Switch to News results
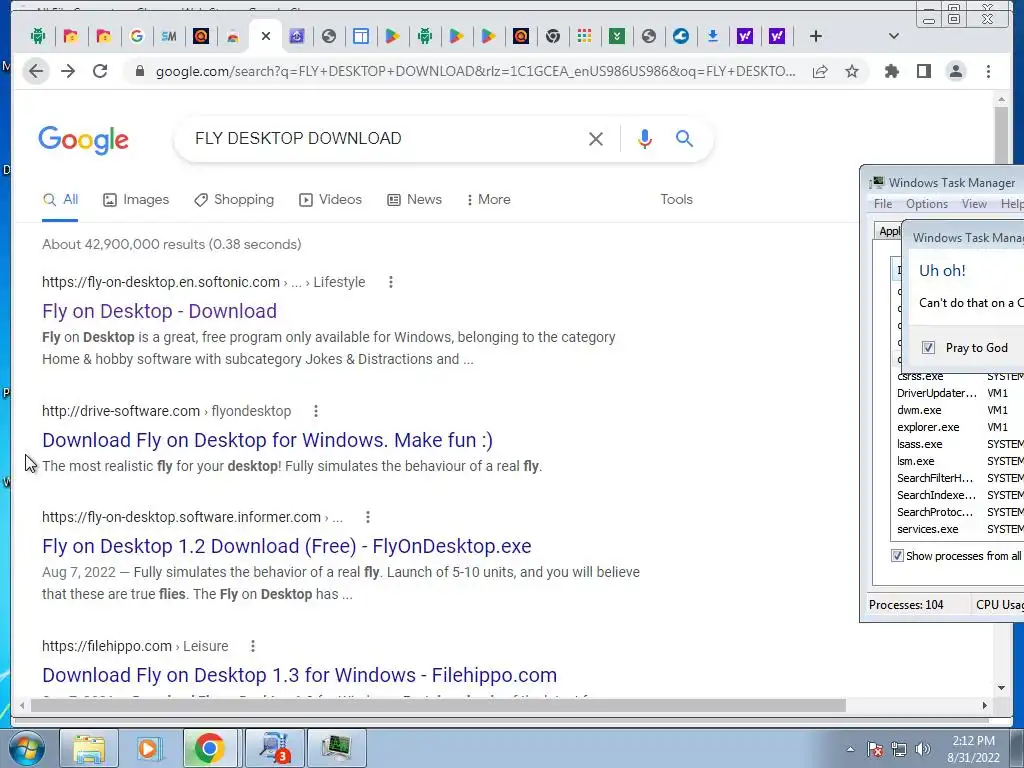This screenshot has width=1024, height=768. coord(415,200)
